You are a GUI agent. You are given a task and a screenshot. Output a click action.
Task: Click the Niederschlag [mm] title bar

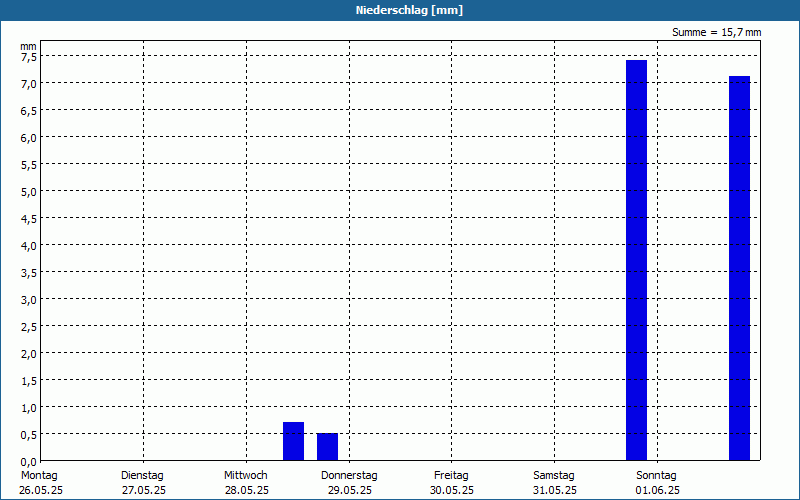(x=400, y=10)
